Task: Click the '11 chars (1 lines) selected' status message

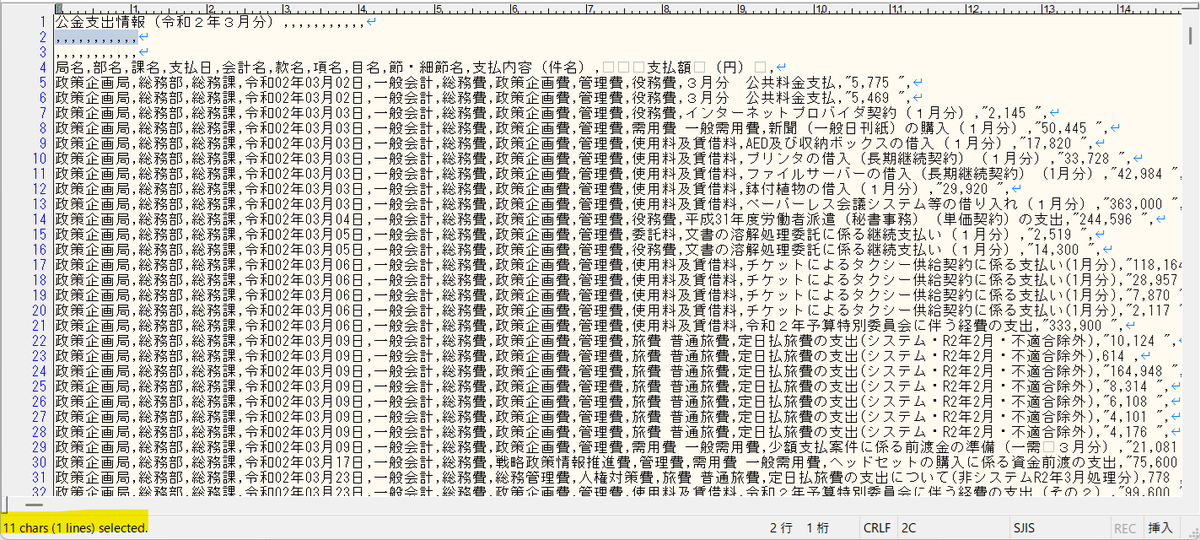Action: coord(75,527)
